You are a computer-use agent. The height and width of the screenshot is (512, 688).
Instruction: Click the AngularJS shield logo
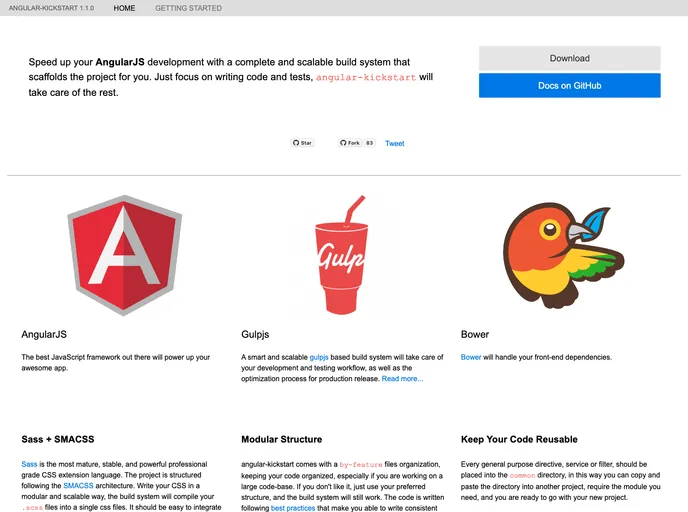pos(125,255)
